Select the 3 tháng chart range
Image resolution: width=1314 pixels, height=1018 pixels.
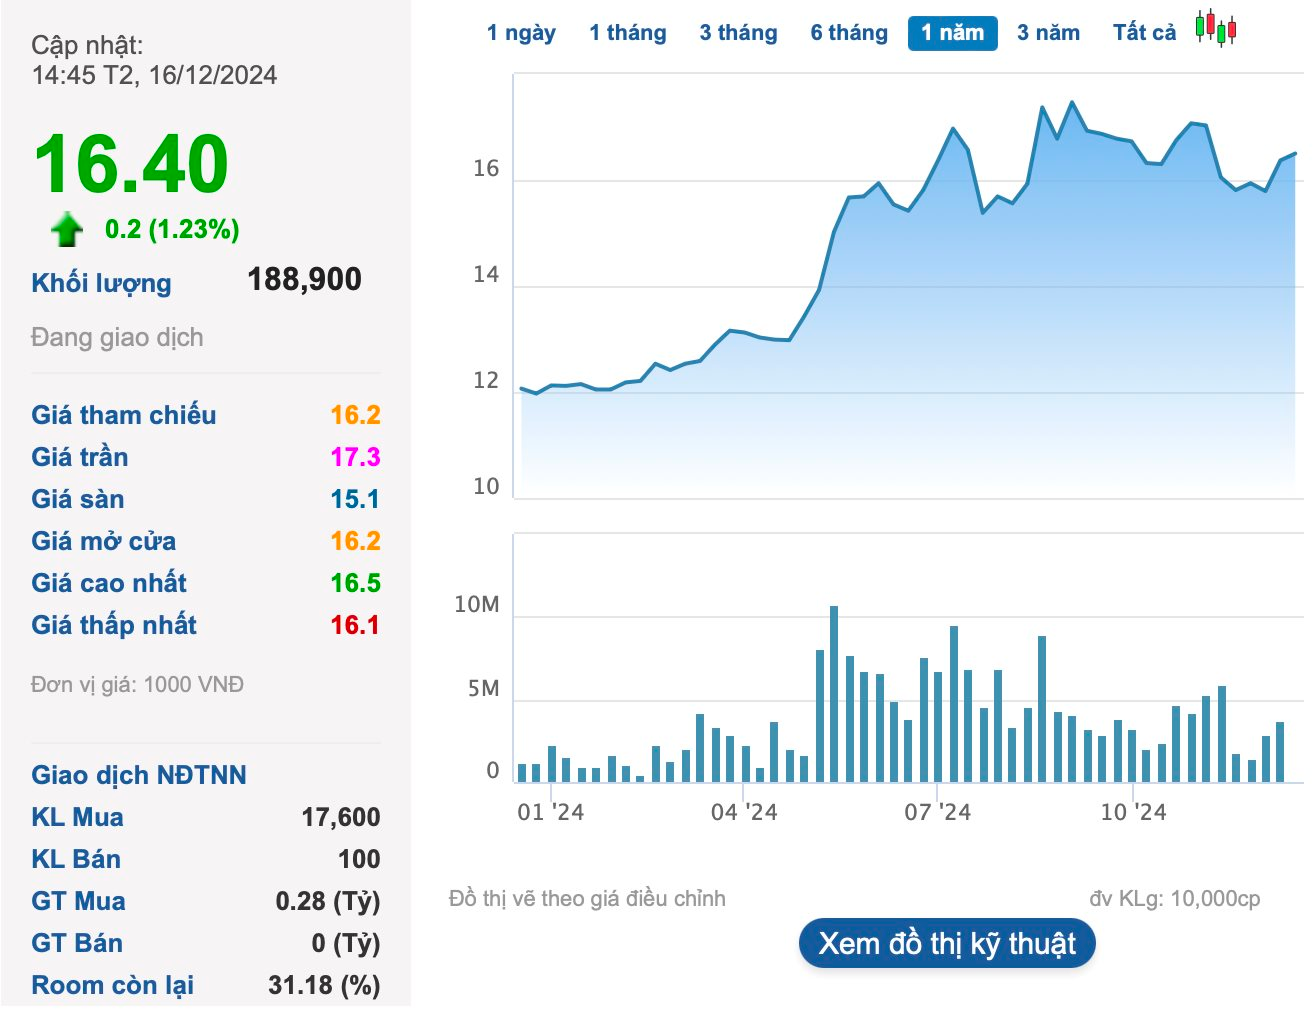(738, 33)
